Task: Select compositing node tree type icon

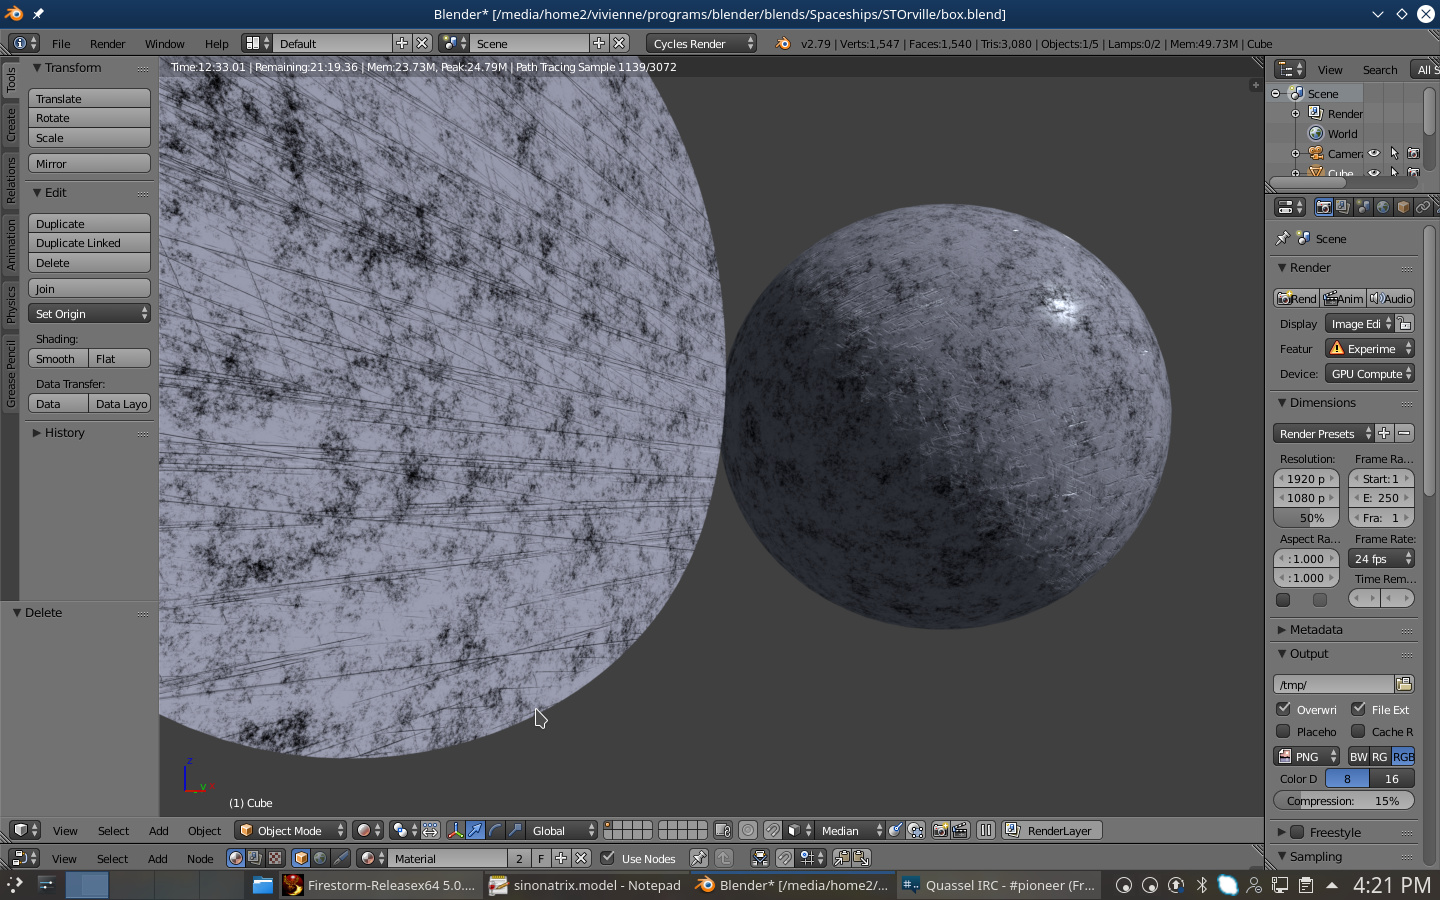Action: pyautogui.click(x=254, y=858)
